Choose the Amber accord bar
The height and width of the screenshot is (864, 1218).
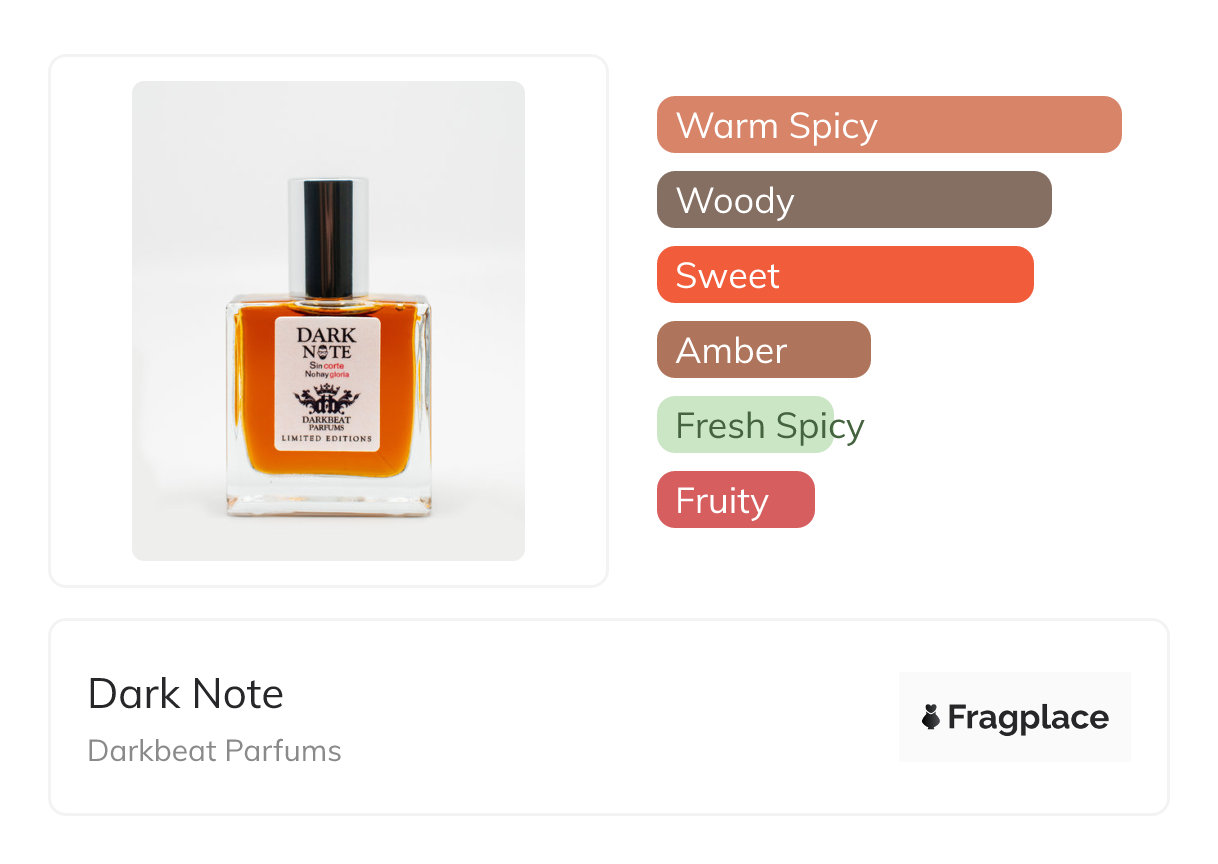[x=763, y=350]
